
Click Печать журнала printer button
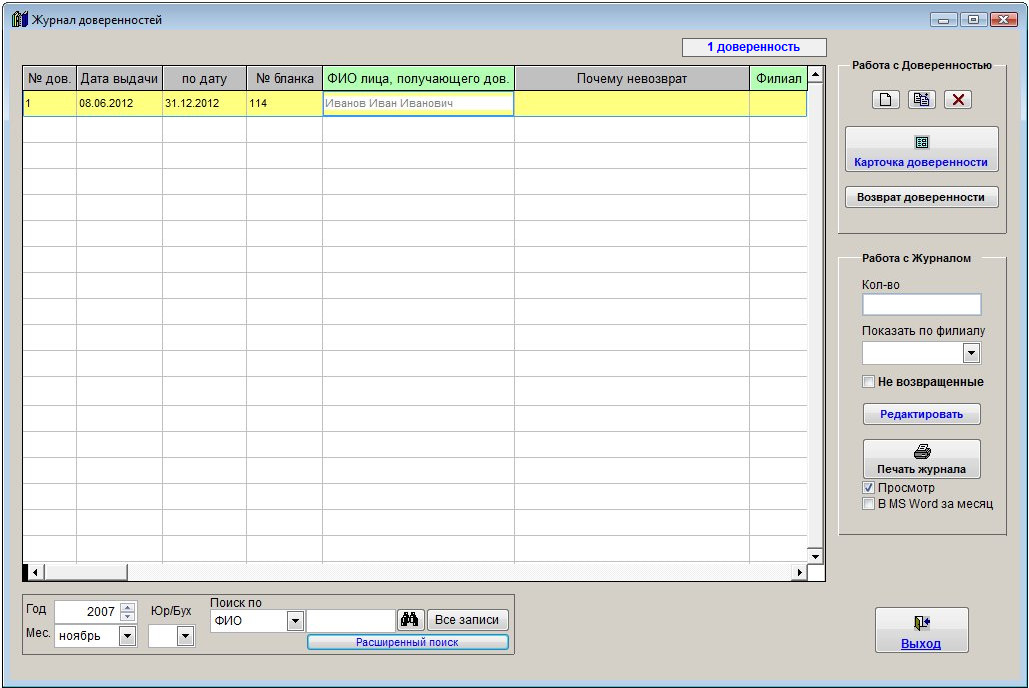(x=921, y=459)
